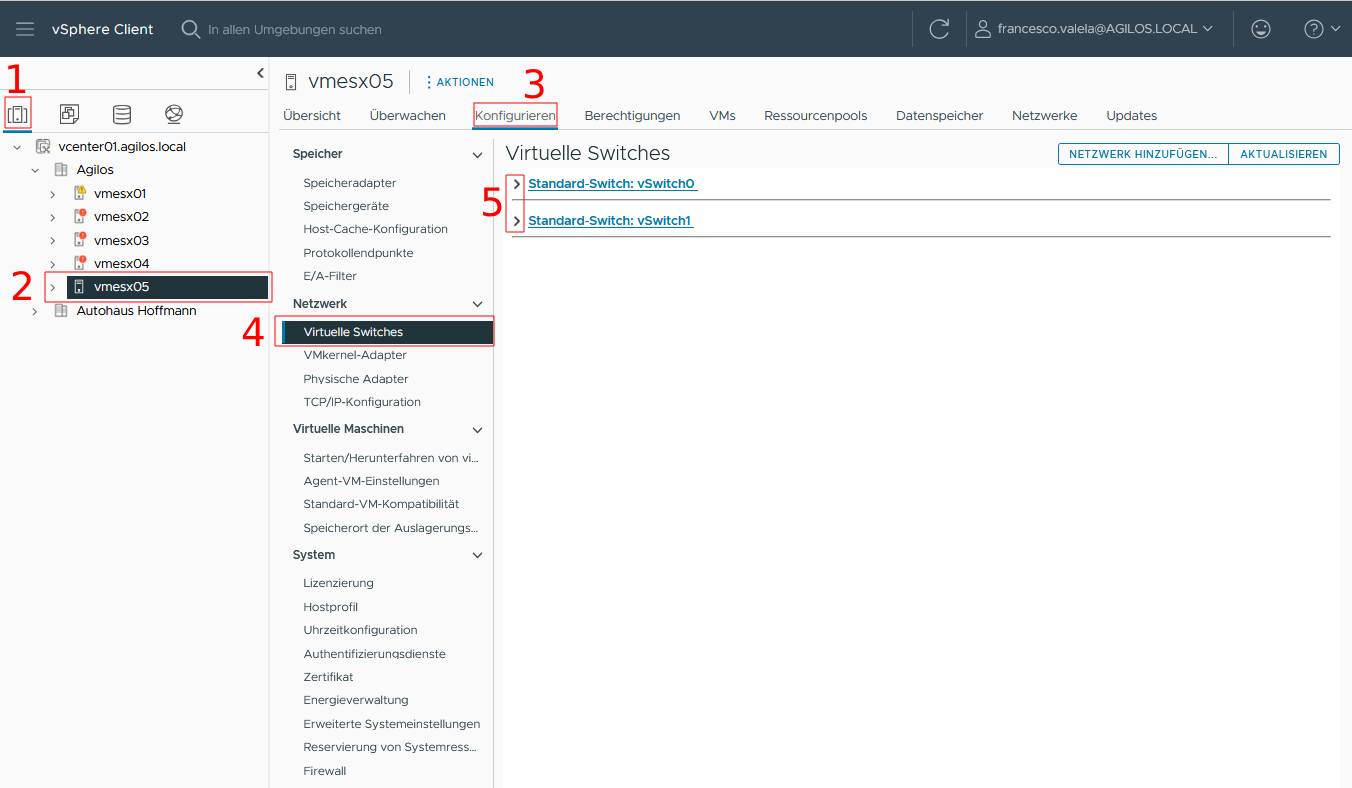1352x788 pixels.
Task: Click the vcenter01.agilos.local server icon
Action: pos(43,146)
